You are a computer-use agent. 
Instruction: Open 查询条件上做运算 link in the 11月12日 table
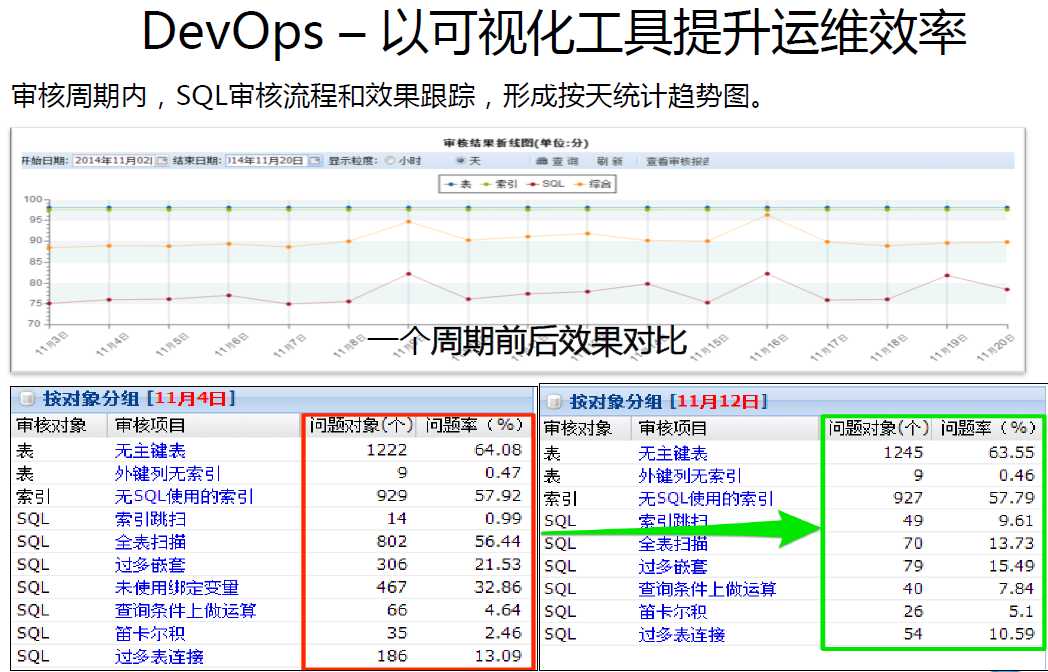click(707, 589)
